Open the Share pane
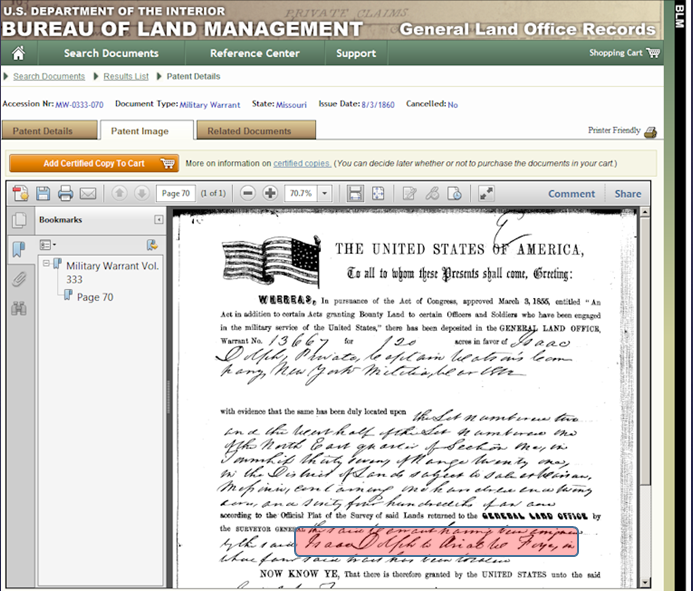 (628, 194)
